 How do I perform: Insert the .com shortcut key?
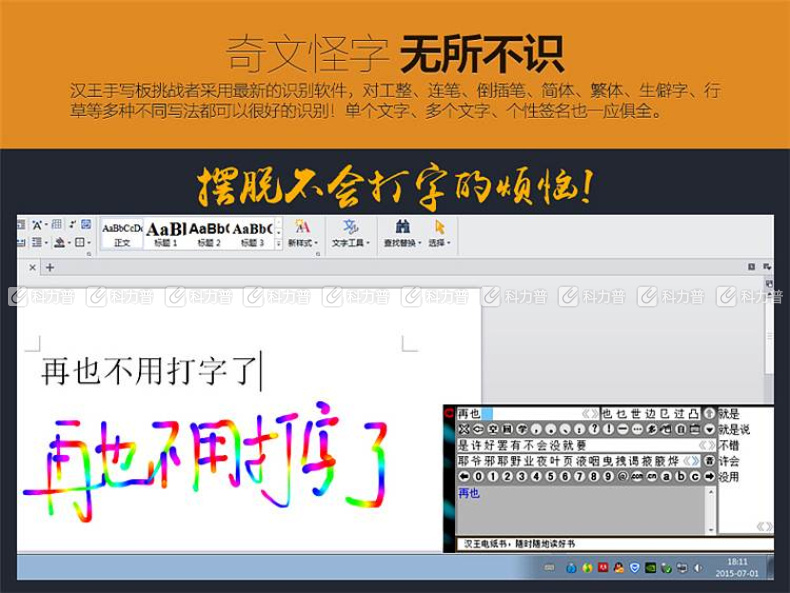coord(637,477)
